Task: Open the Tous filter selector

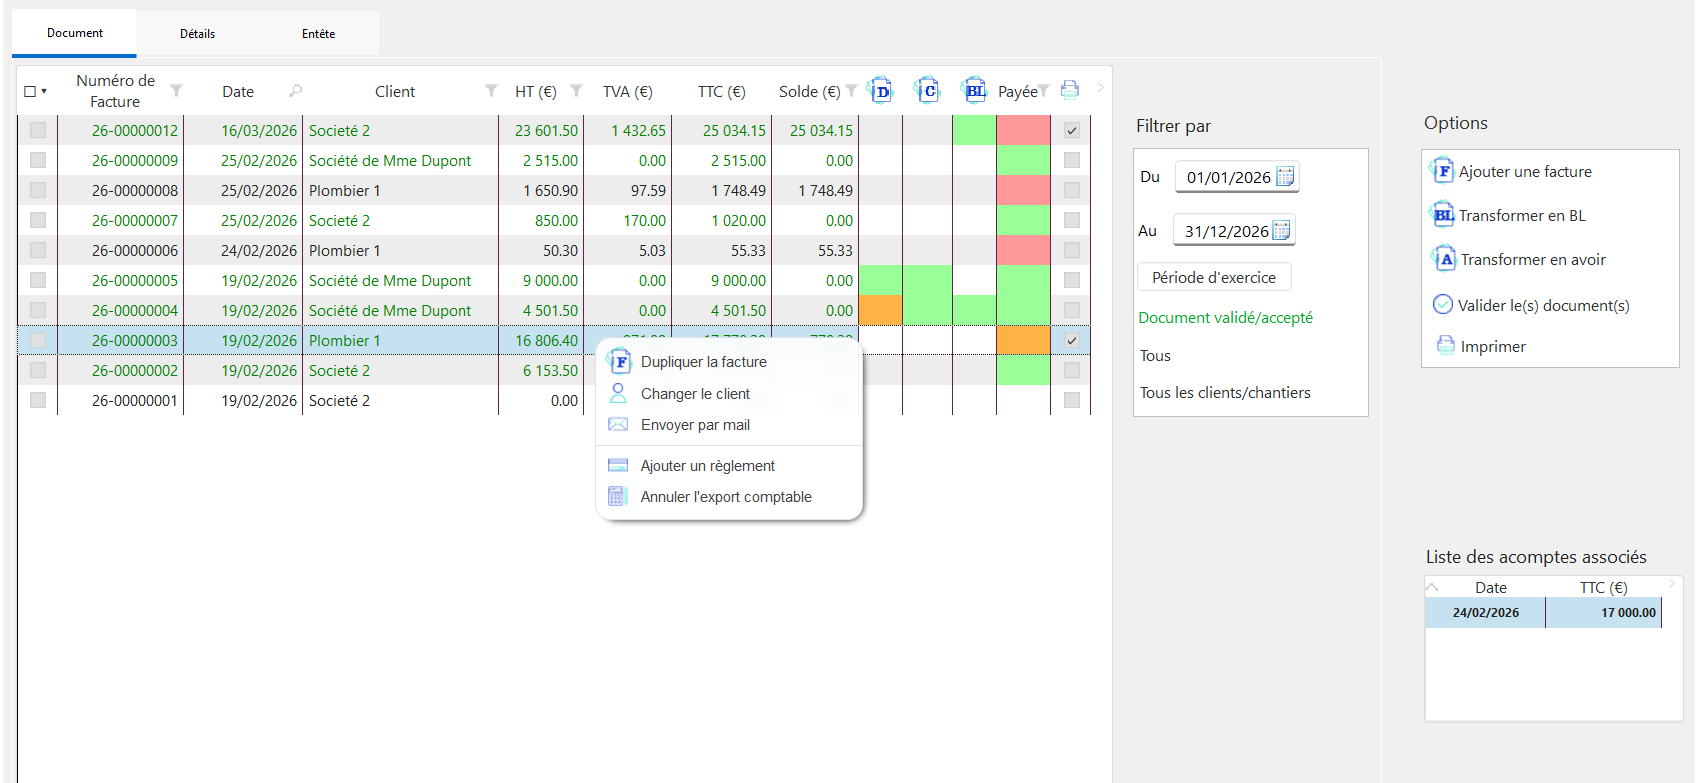Action: coord(1155,355)
